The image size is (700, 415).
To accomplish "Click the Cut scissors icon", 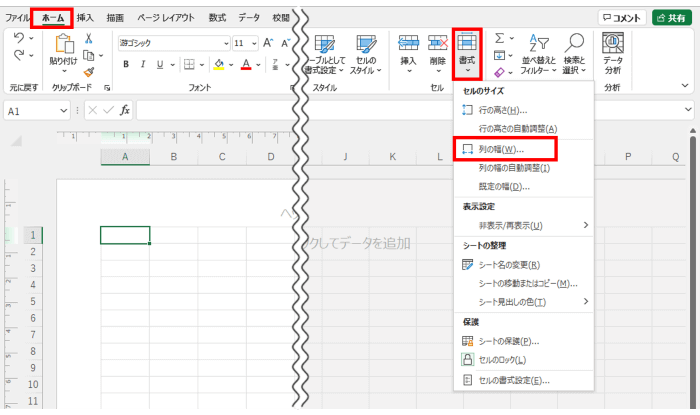I will click(x=89, y=39).
